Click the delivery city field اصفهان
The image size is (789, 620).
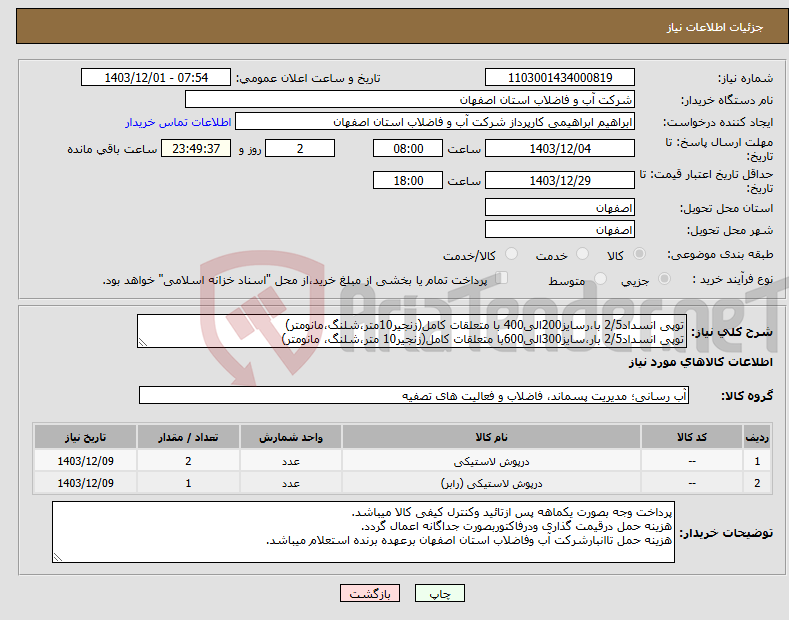(x=560, y=229)
